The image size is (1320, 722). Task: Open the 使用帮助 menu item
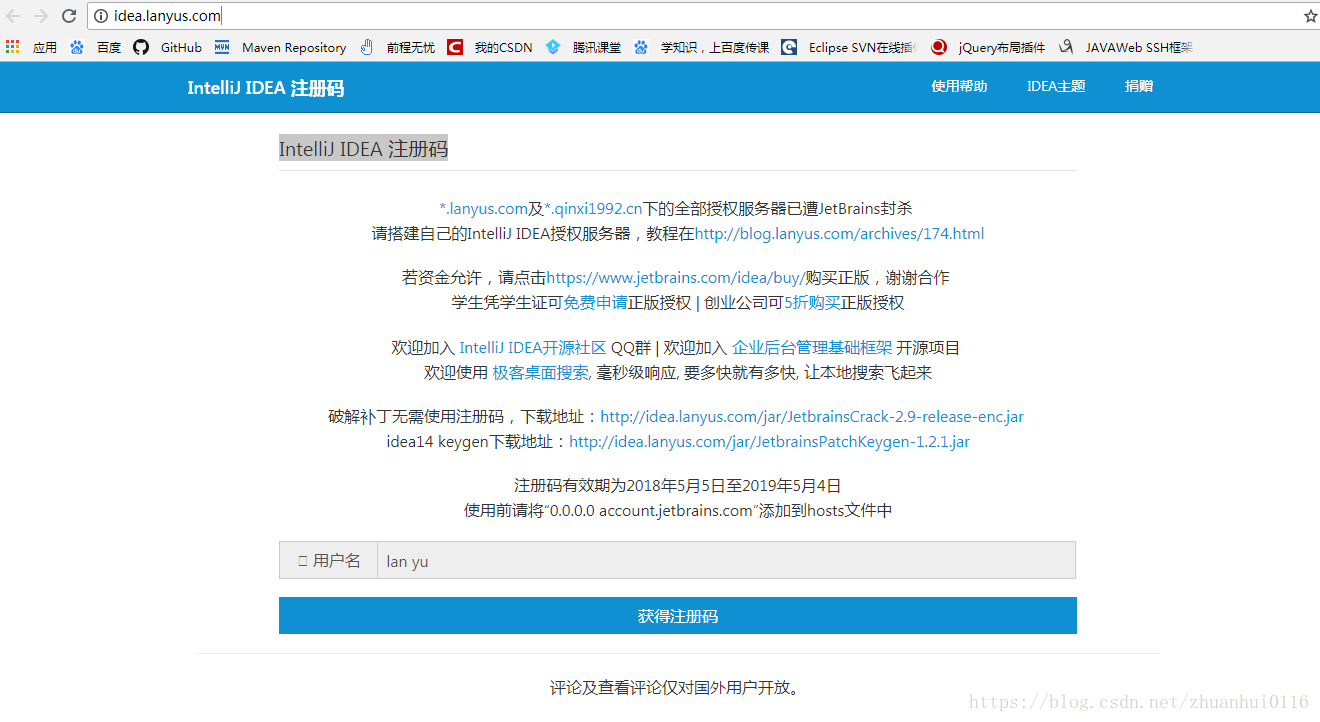959,86
